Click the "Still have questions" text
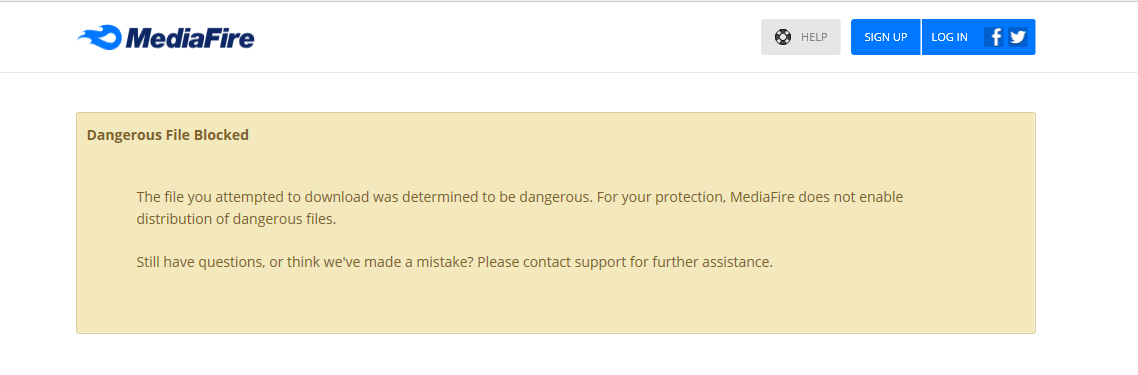Screen dimensions: 1138x375 tap(200, 262)
